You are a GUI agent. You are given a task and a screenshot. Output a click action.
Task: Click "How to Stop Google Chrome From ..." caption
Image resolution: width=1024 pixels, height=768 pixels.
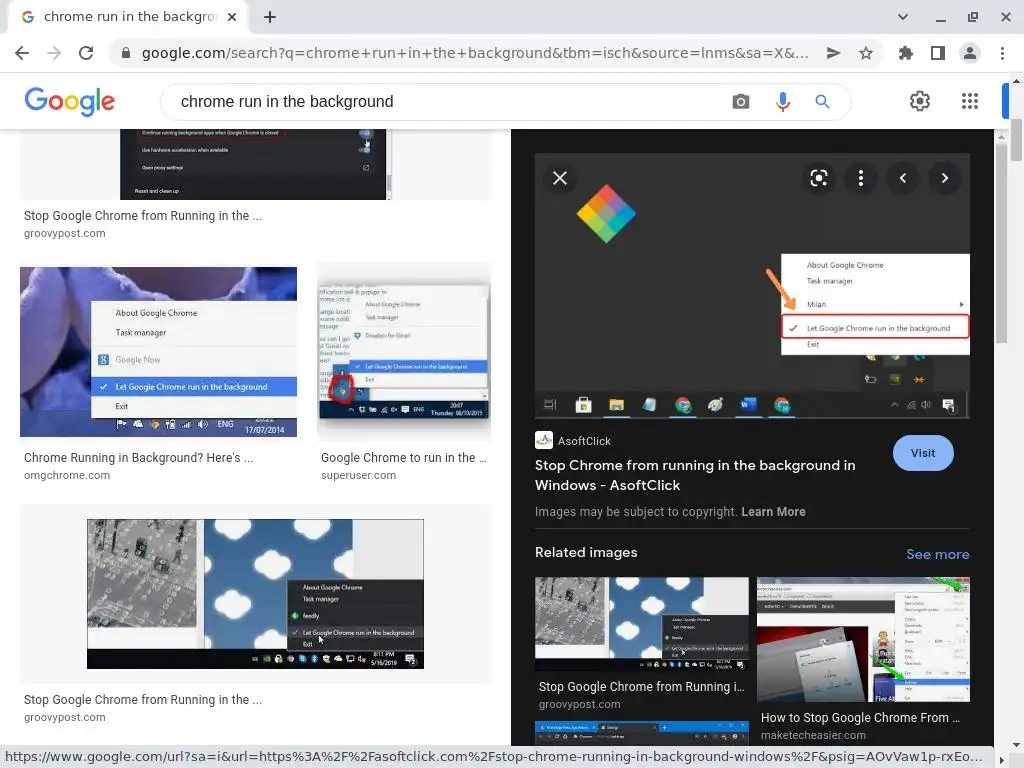click(860, 718)
